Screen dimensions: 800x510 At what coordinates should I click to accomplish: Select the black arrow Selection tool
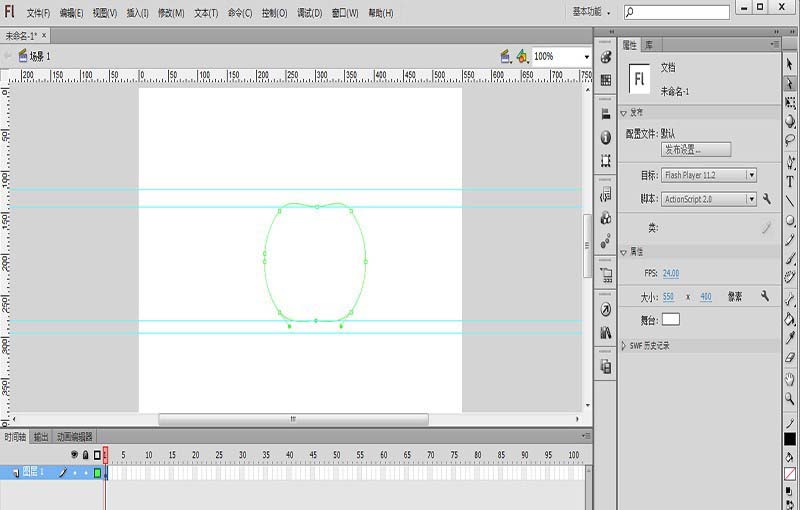(x=790, y=64)
